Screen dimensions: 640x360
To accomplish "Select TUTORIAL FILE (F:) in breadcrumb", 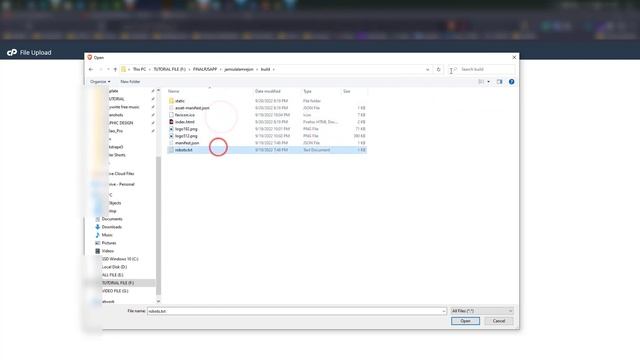I will [x=169, y=69].
